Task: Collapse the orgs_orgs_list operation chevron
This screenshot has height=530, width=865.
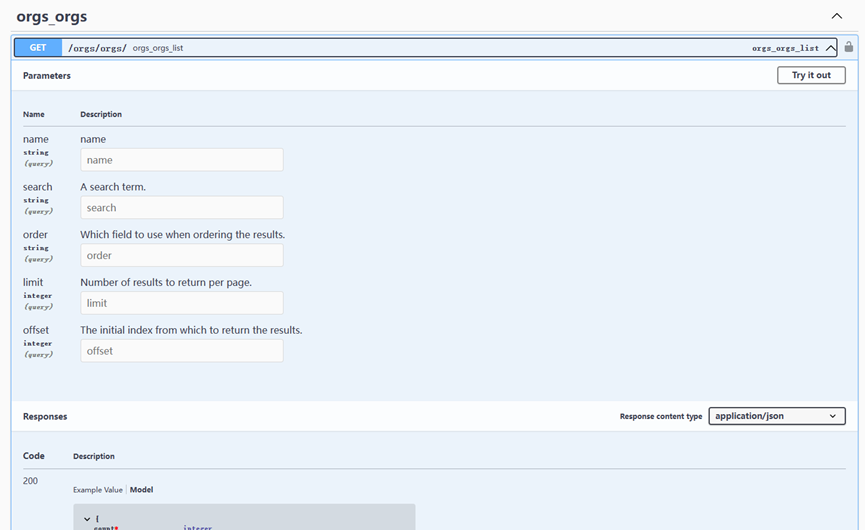Action: (x=830, y=48)
